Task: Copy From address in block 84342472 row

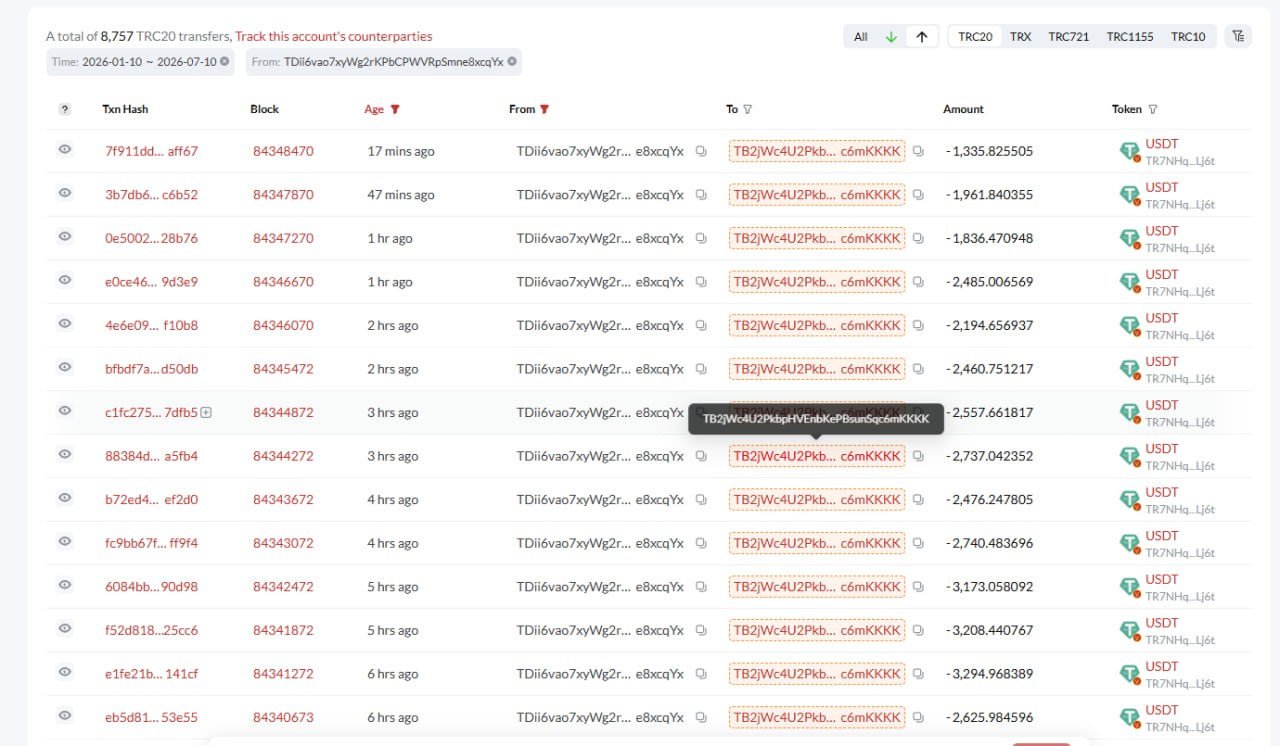Action: pyautogui.click(x=701, y=587)
